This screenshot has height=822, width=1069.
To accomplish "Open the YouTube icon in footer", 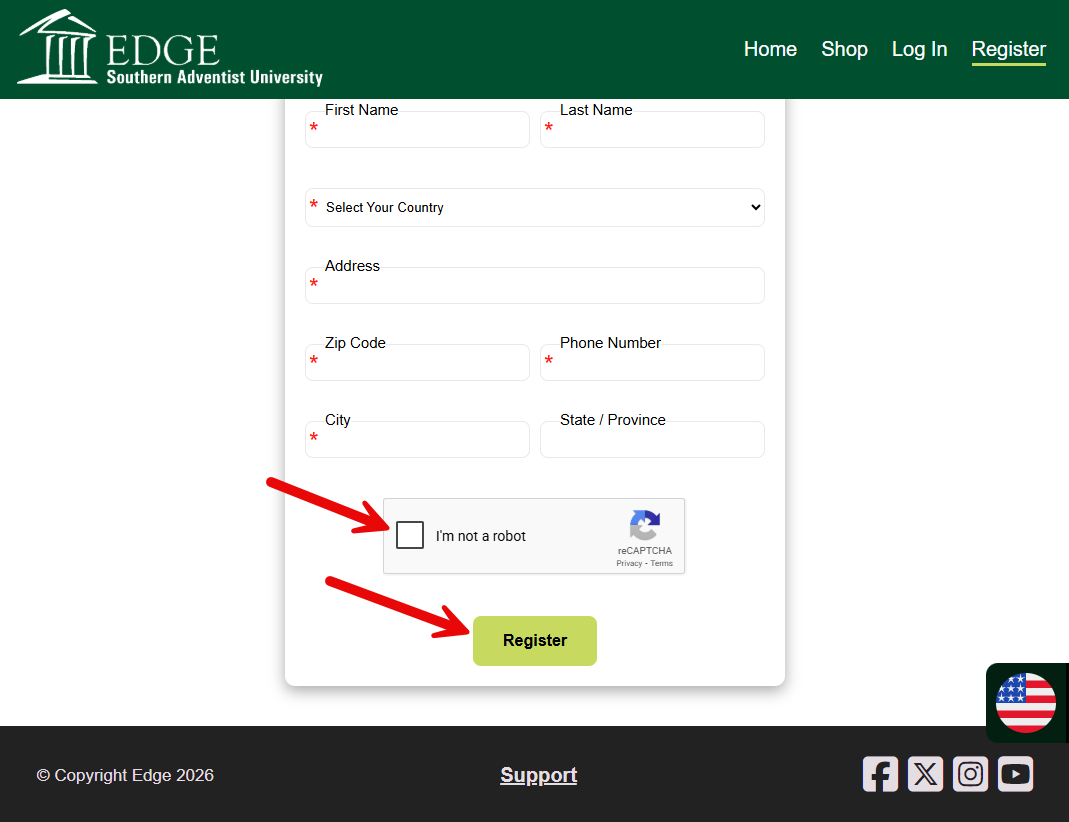I will pos(1015,774).
